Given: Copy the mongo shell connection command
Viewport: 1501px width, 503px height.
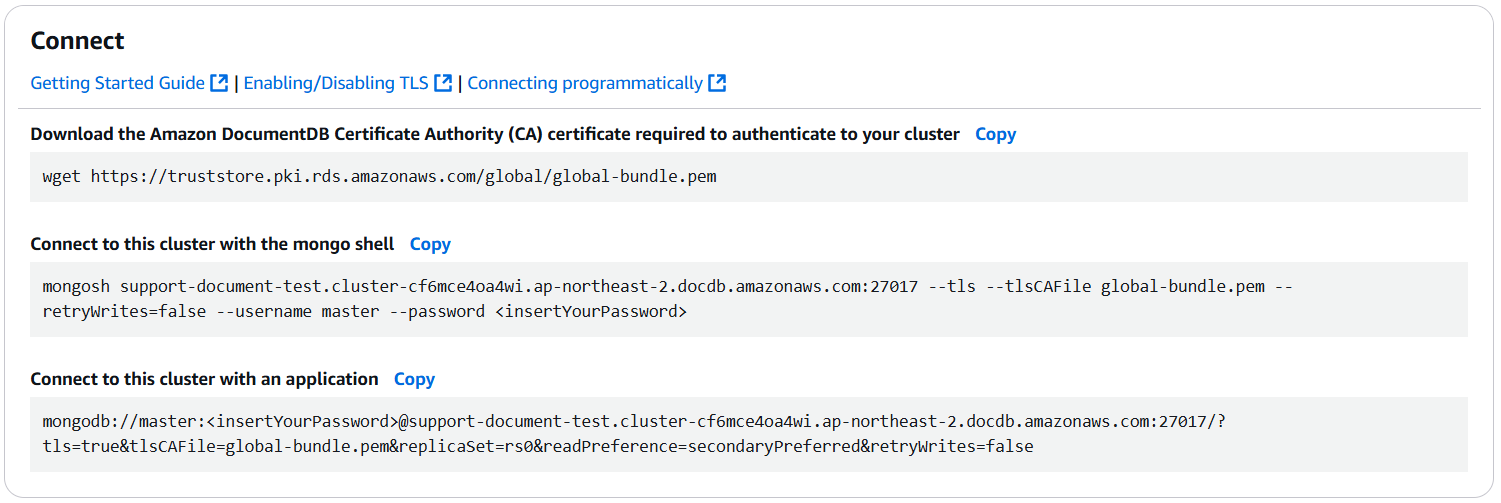Looking at the screenshot, I should click(430, 244).
